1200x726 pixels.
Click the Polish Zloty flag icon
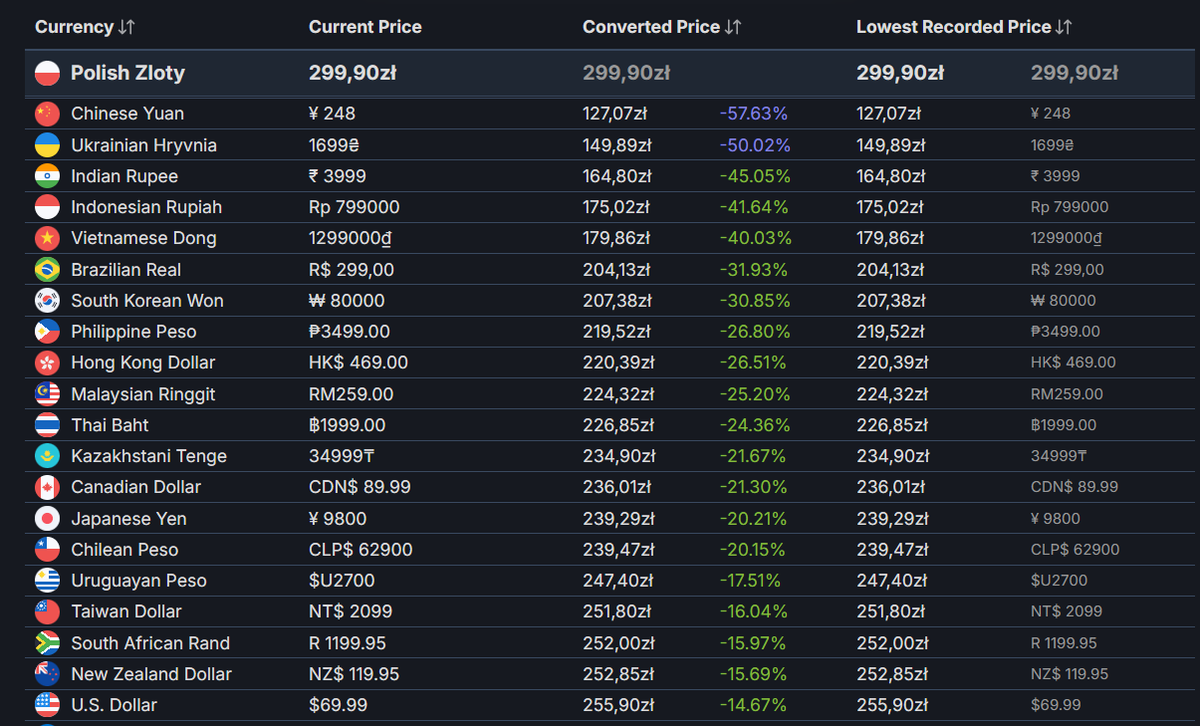(x=48, y=73)
